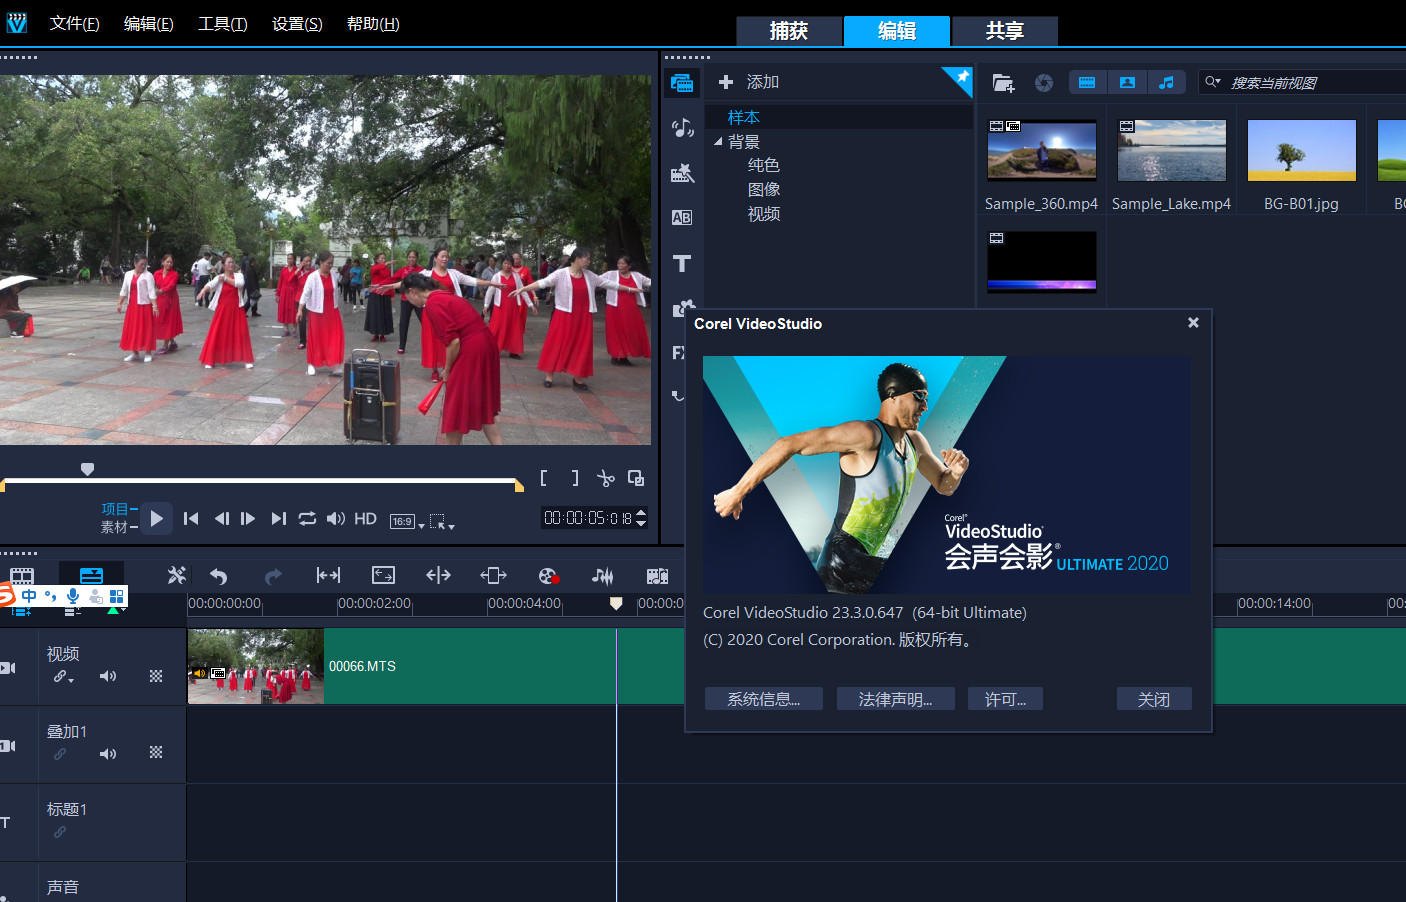This screenshot has width=1406, height=902.
Task: Open the 文件 menu
Action: click(74, 23)
